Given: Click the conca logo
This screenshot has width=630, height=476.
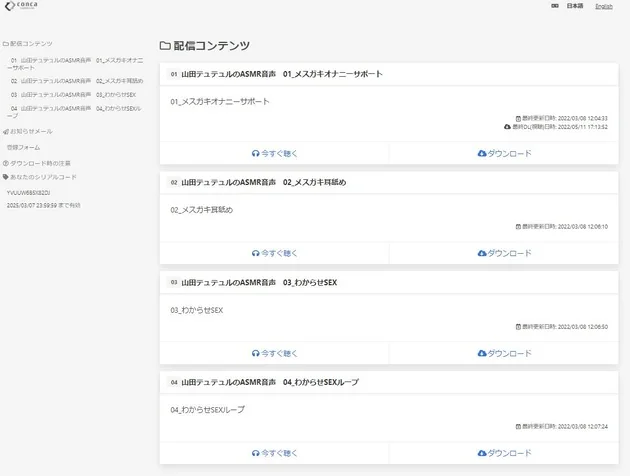Looking at the screenshot, I should 21,5.
